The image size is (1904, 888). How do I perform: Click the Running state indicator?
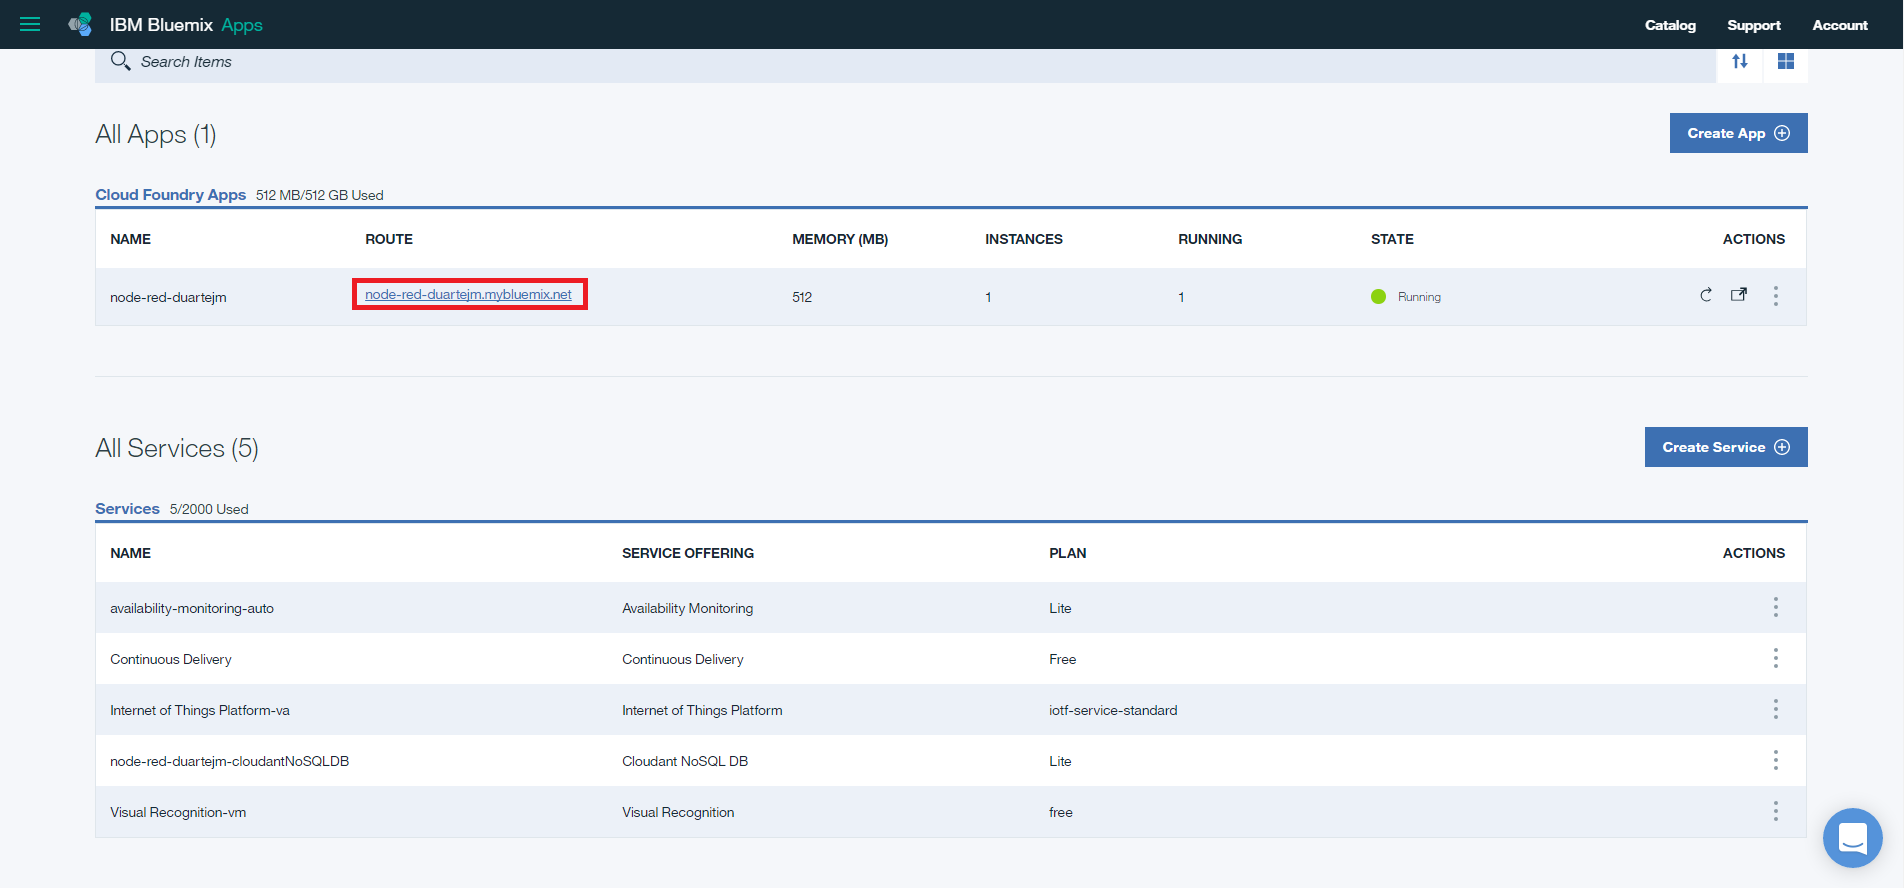point(1406,296)
